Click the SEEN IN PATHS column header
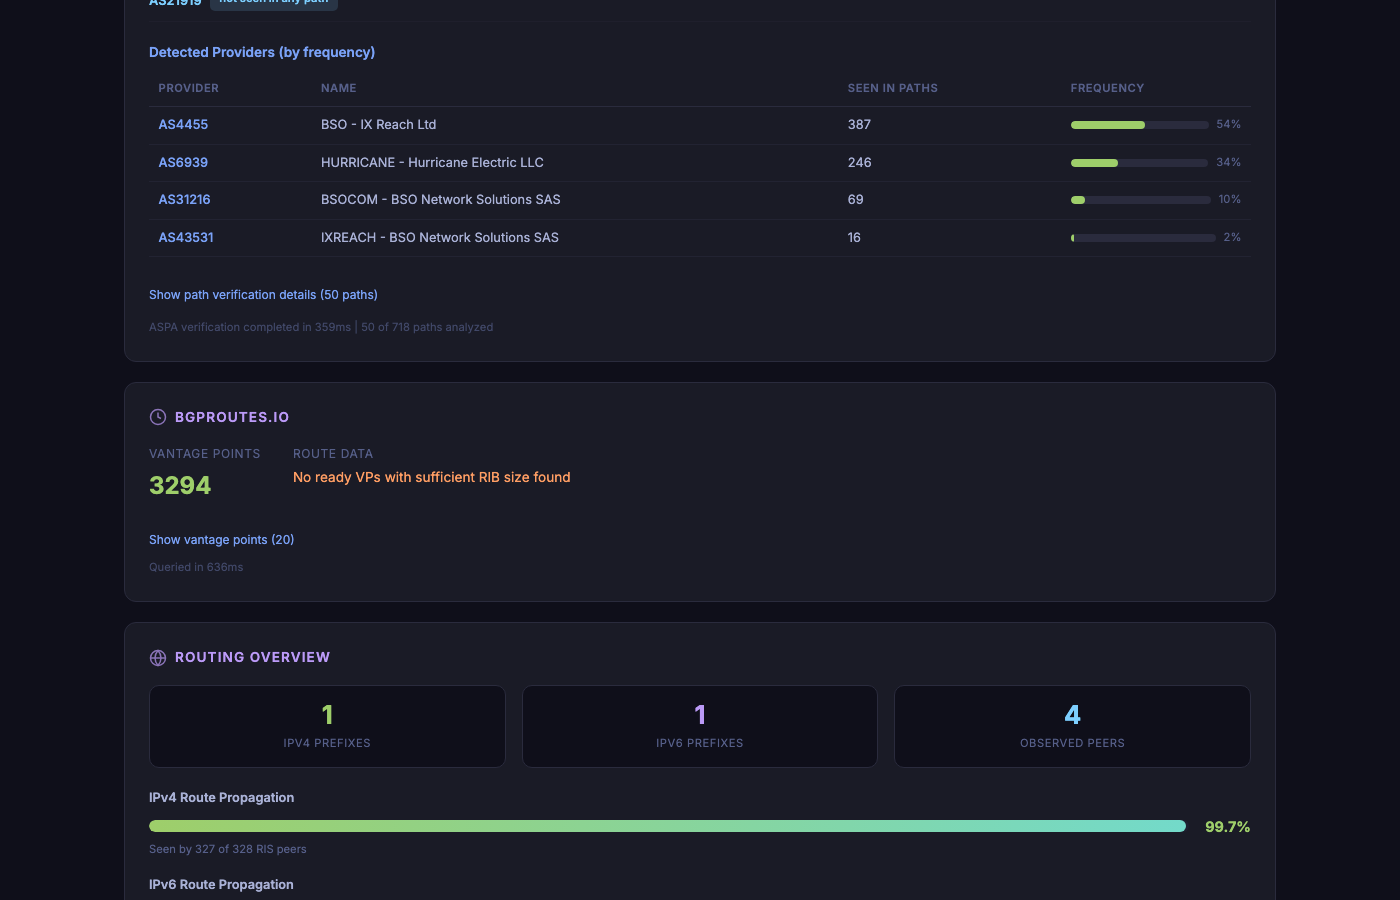 click(893, 88)
